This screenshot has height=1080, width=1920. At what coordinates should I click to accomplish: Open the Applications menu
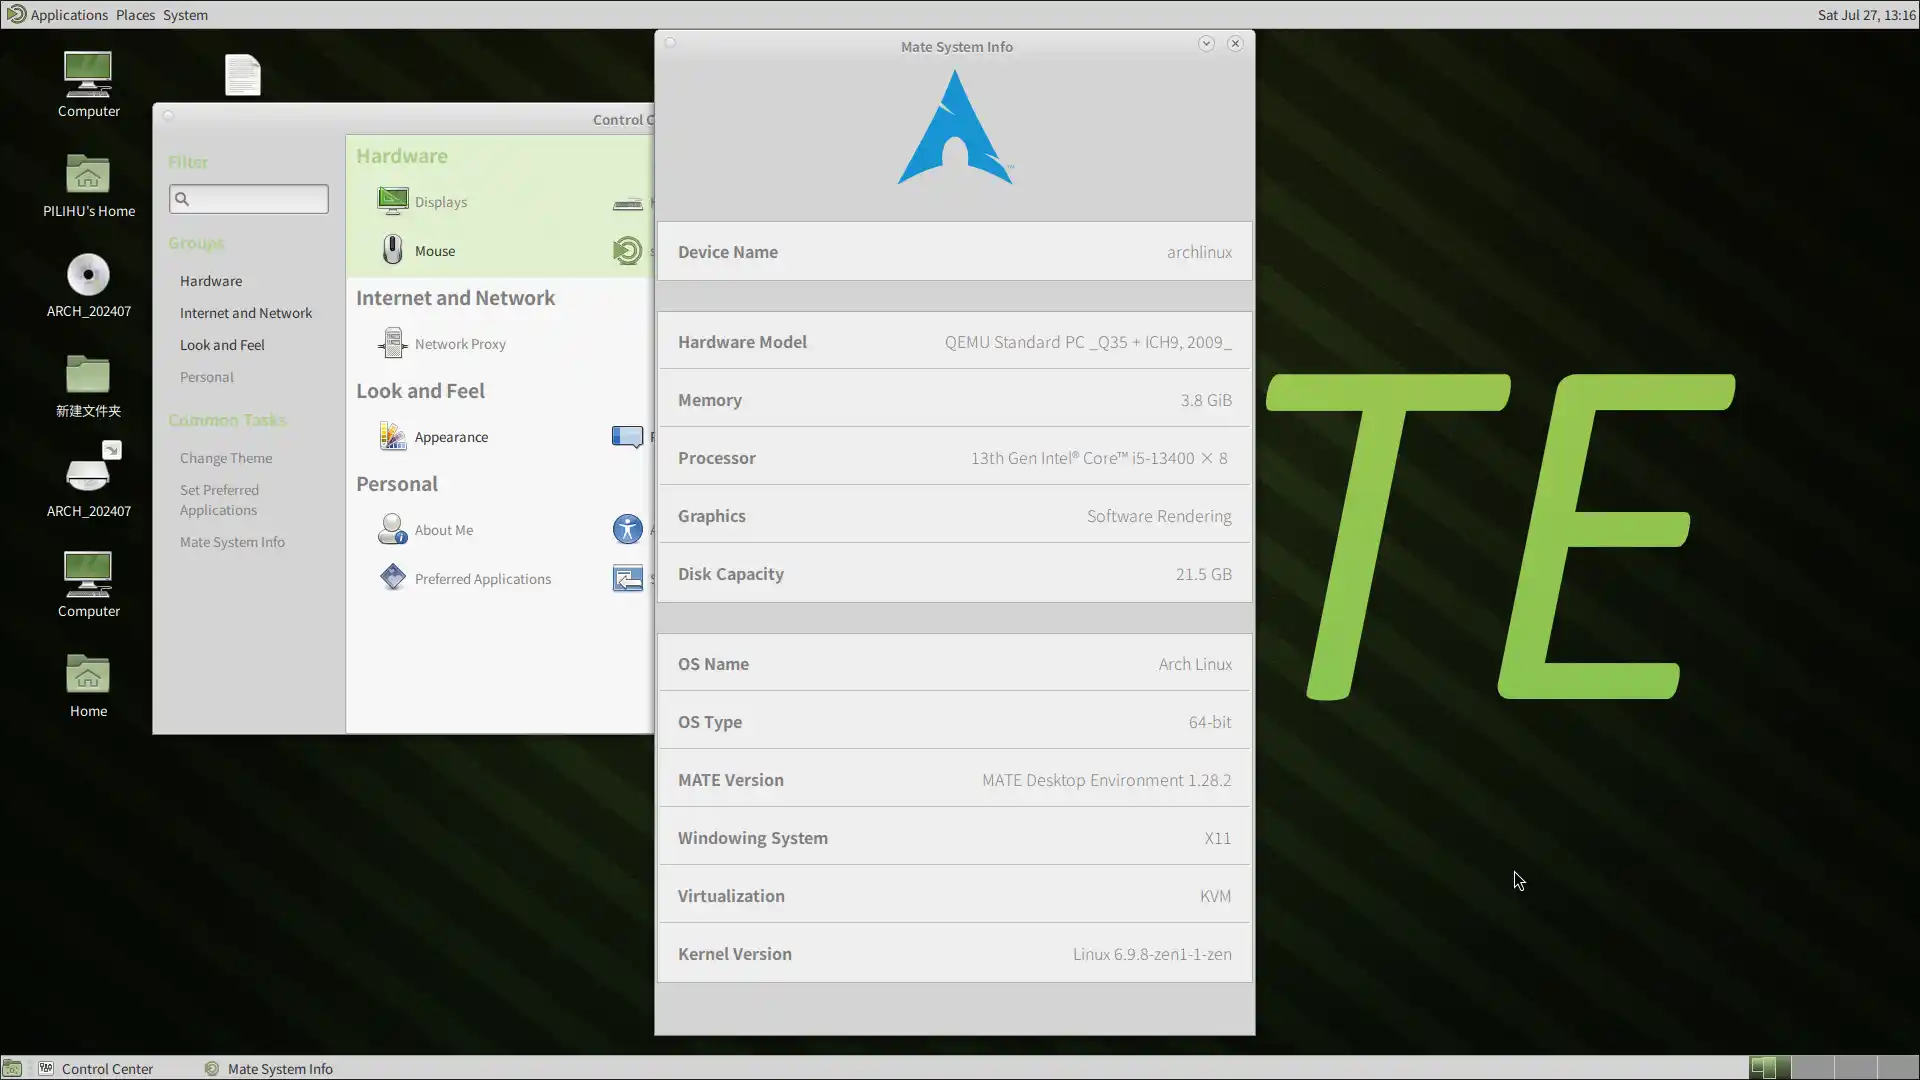pyautogui.click(x=68, y=15)
